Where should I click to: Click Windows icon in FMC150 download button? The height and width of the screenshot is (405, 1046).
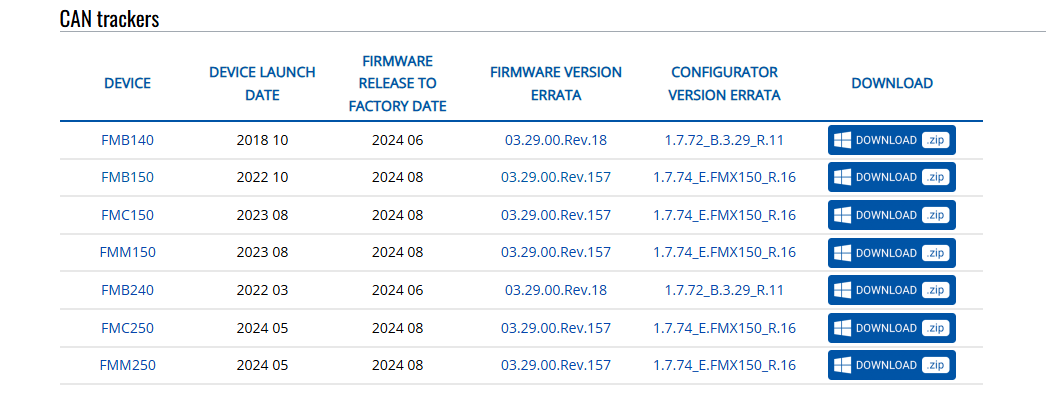[x=842, y=215]
